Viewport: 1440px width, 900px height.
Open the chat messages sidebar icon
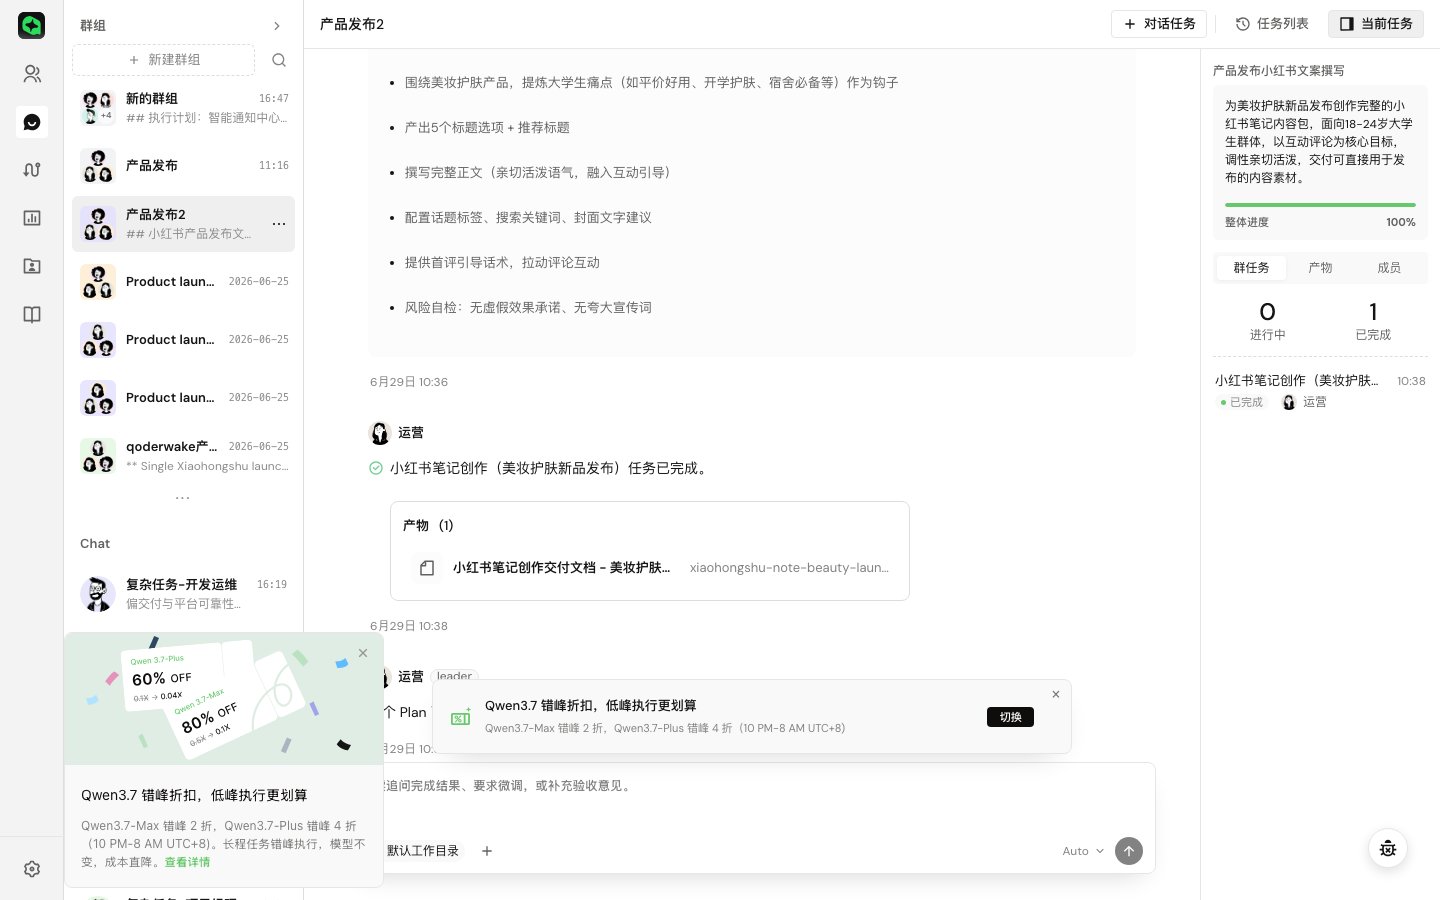tap(32, 122)
